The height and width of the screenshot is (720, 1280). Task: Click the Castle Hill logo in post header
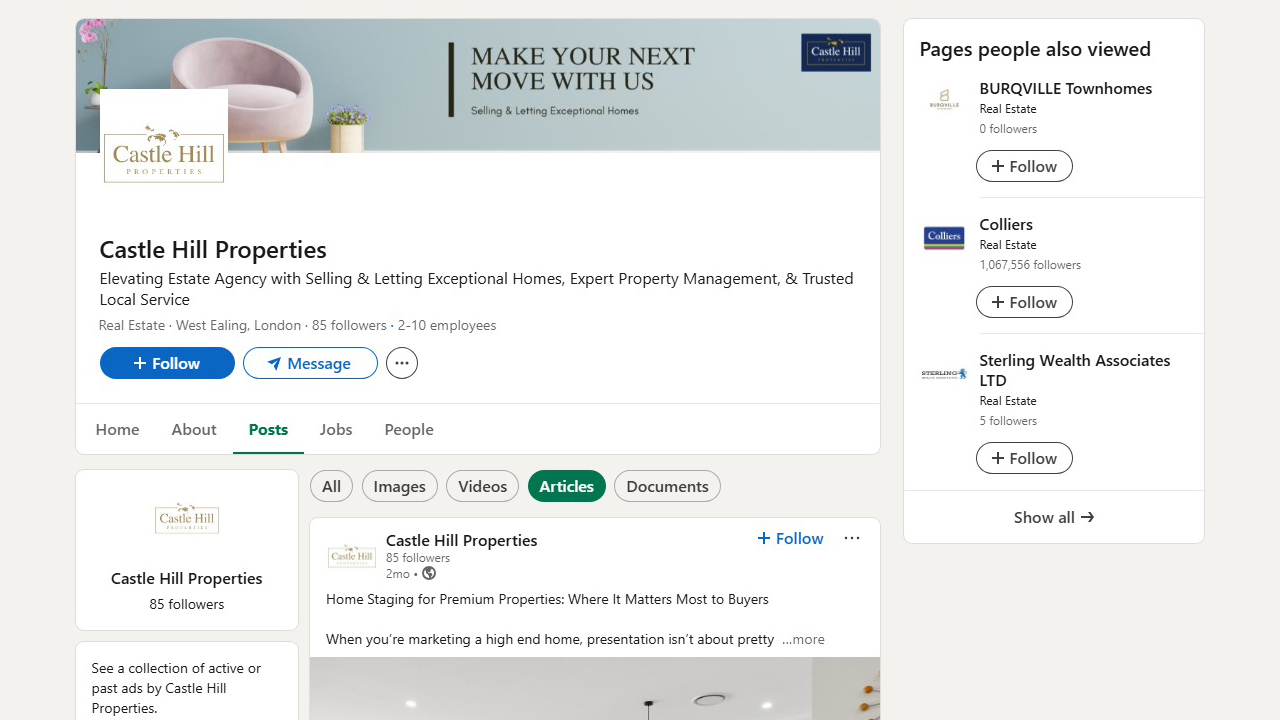pos(352,556)
